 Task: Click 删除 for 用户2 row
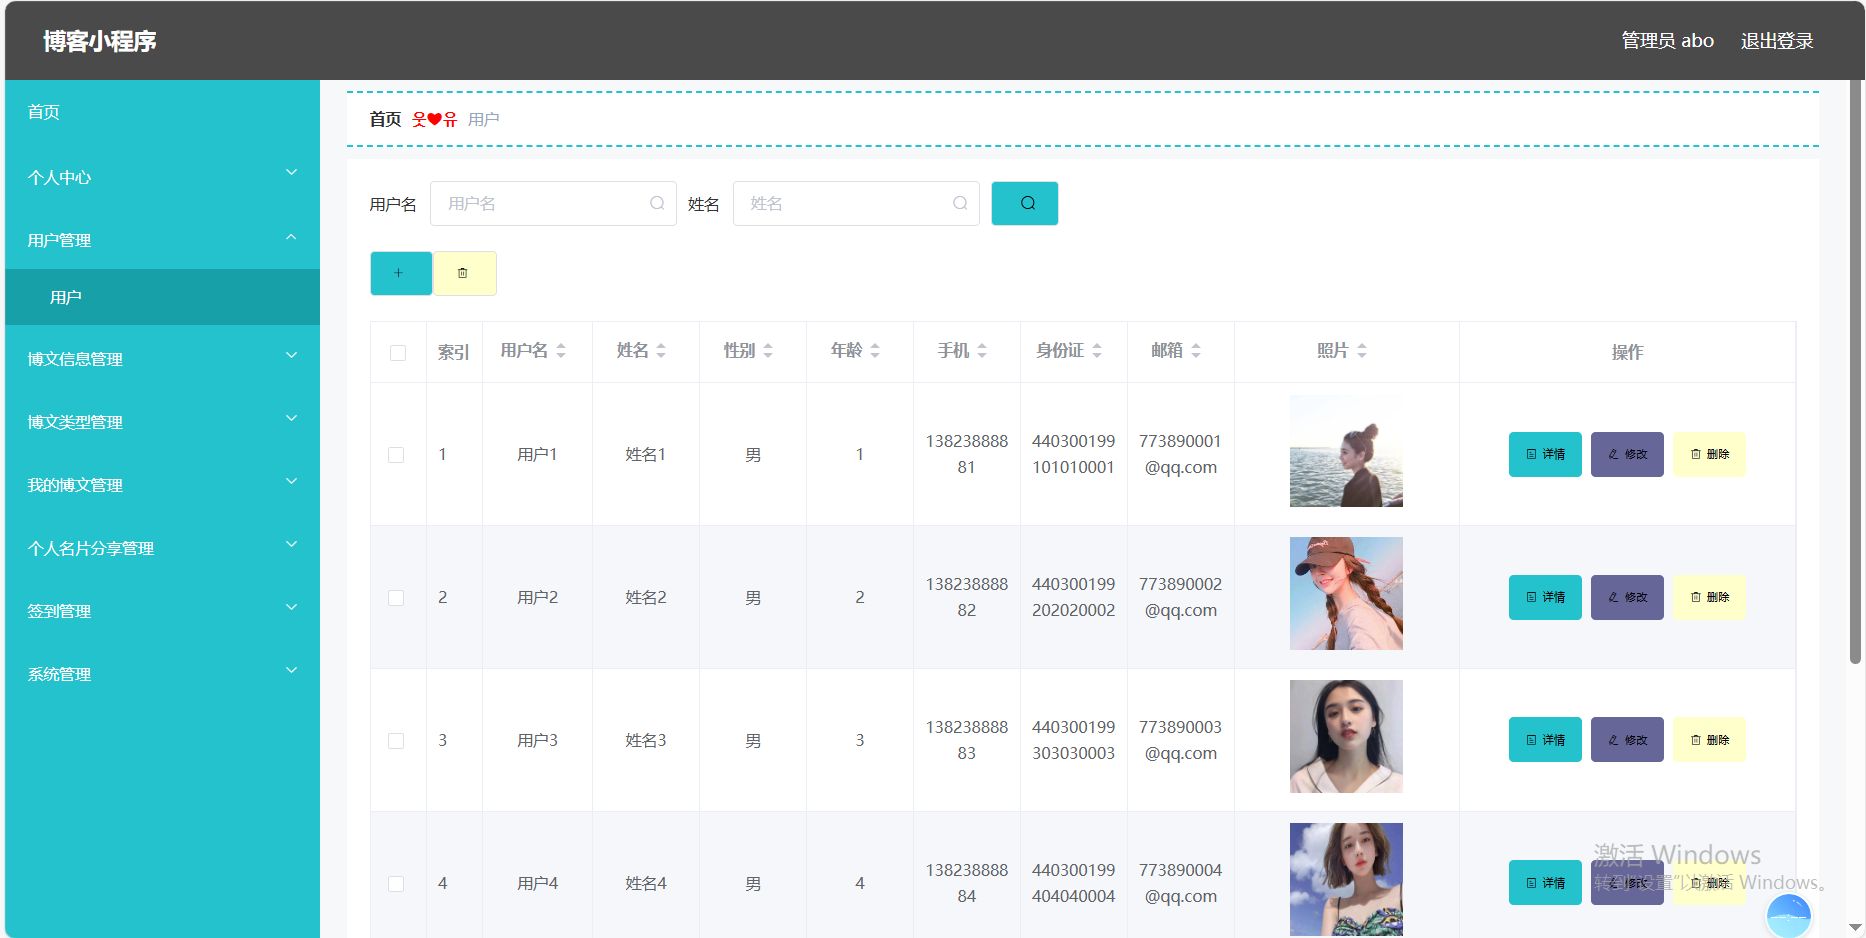tap(1709, 597)
